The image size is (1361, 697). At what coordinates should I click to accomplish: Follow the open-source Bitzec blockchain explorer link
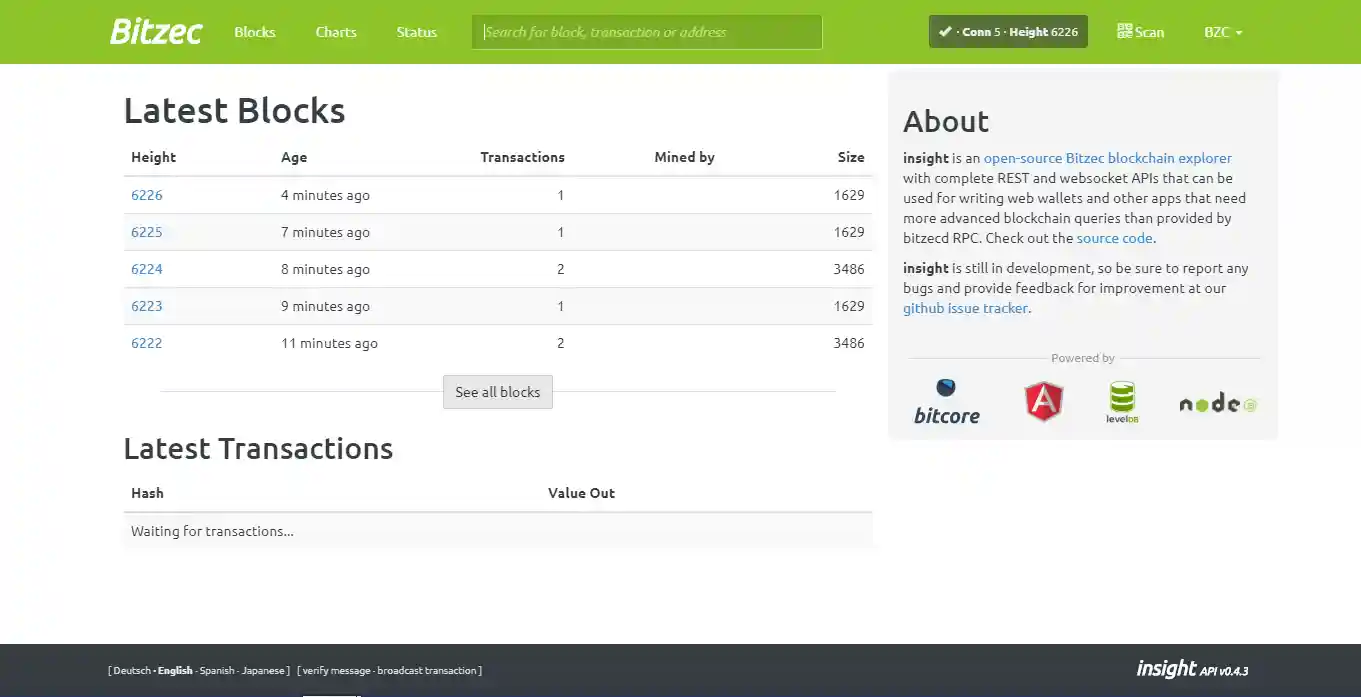tap(1108, 158)
